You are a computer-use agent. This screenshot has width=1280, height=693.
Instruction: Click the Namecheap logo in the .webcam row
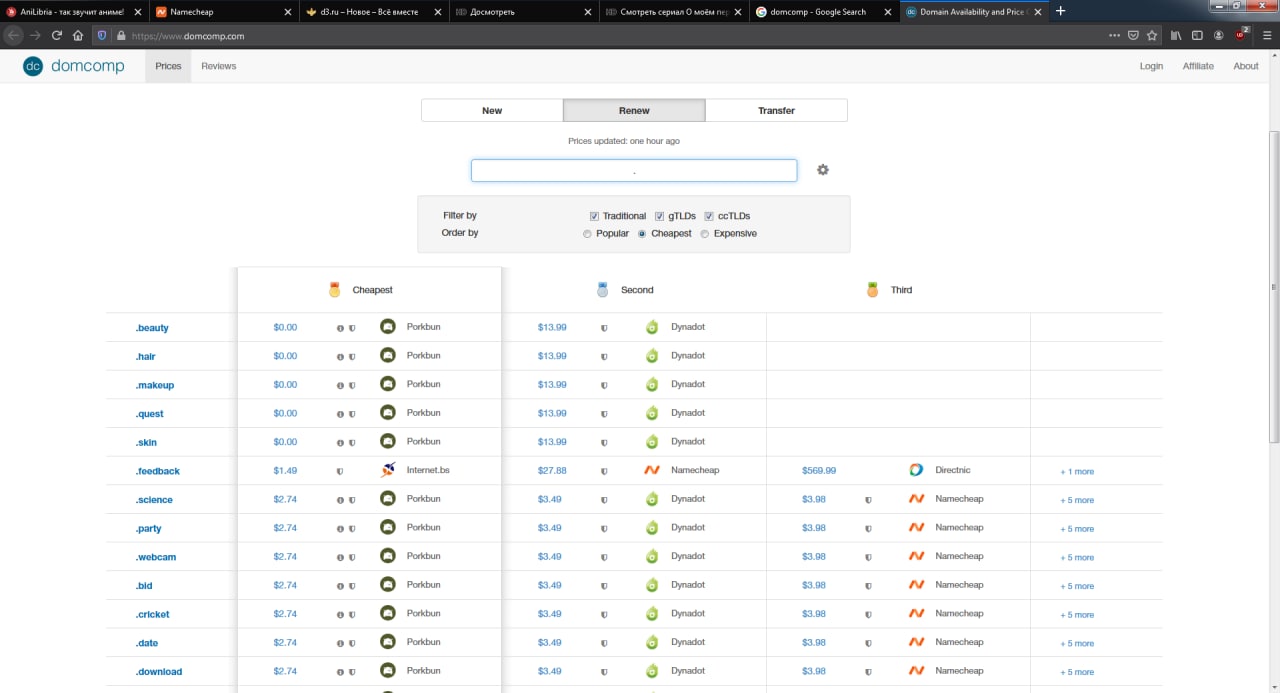tap(916, 556)
